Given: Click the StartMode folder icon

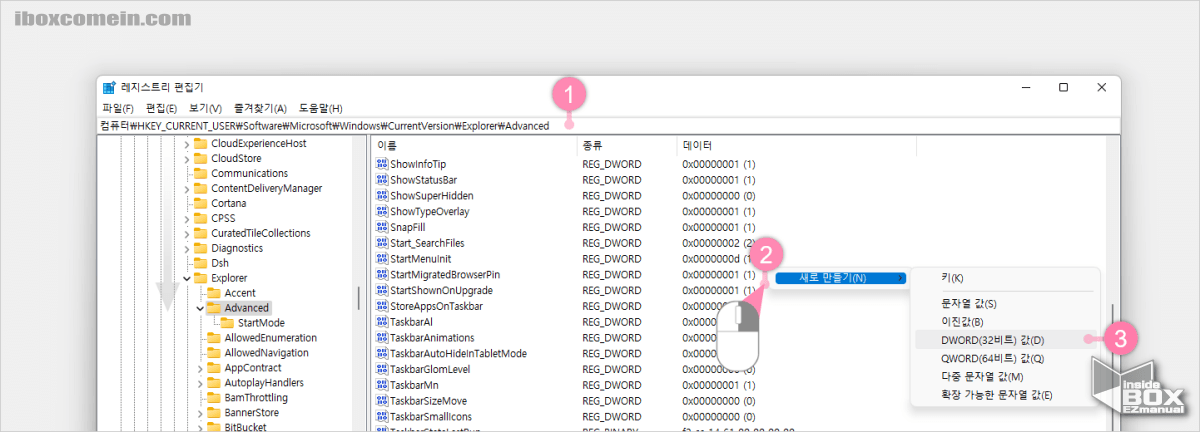Looking at the screenshot, I should tap(227, 323).
